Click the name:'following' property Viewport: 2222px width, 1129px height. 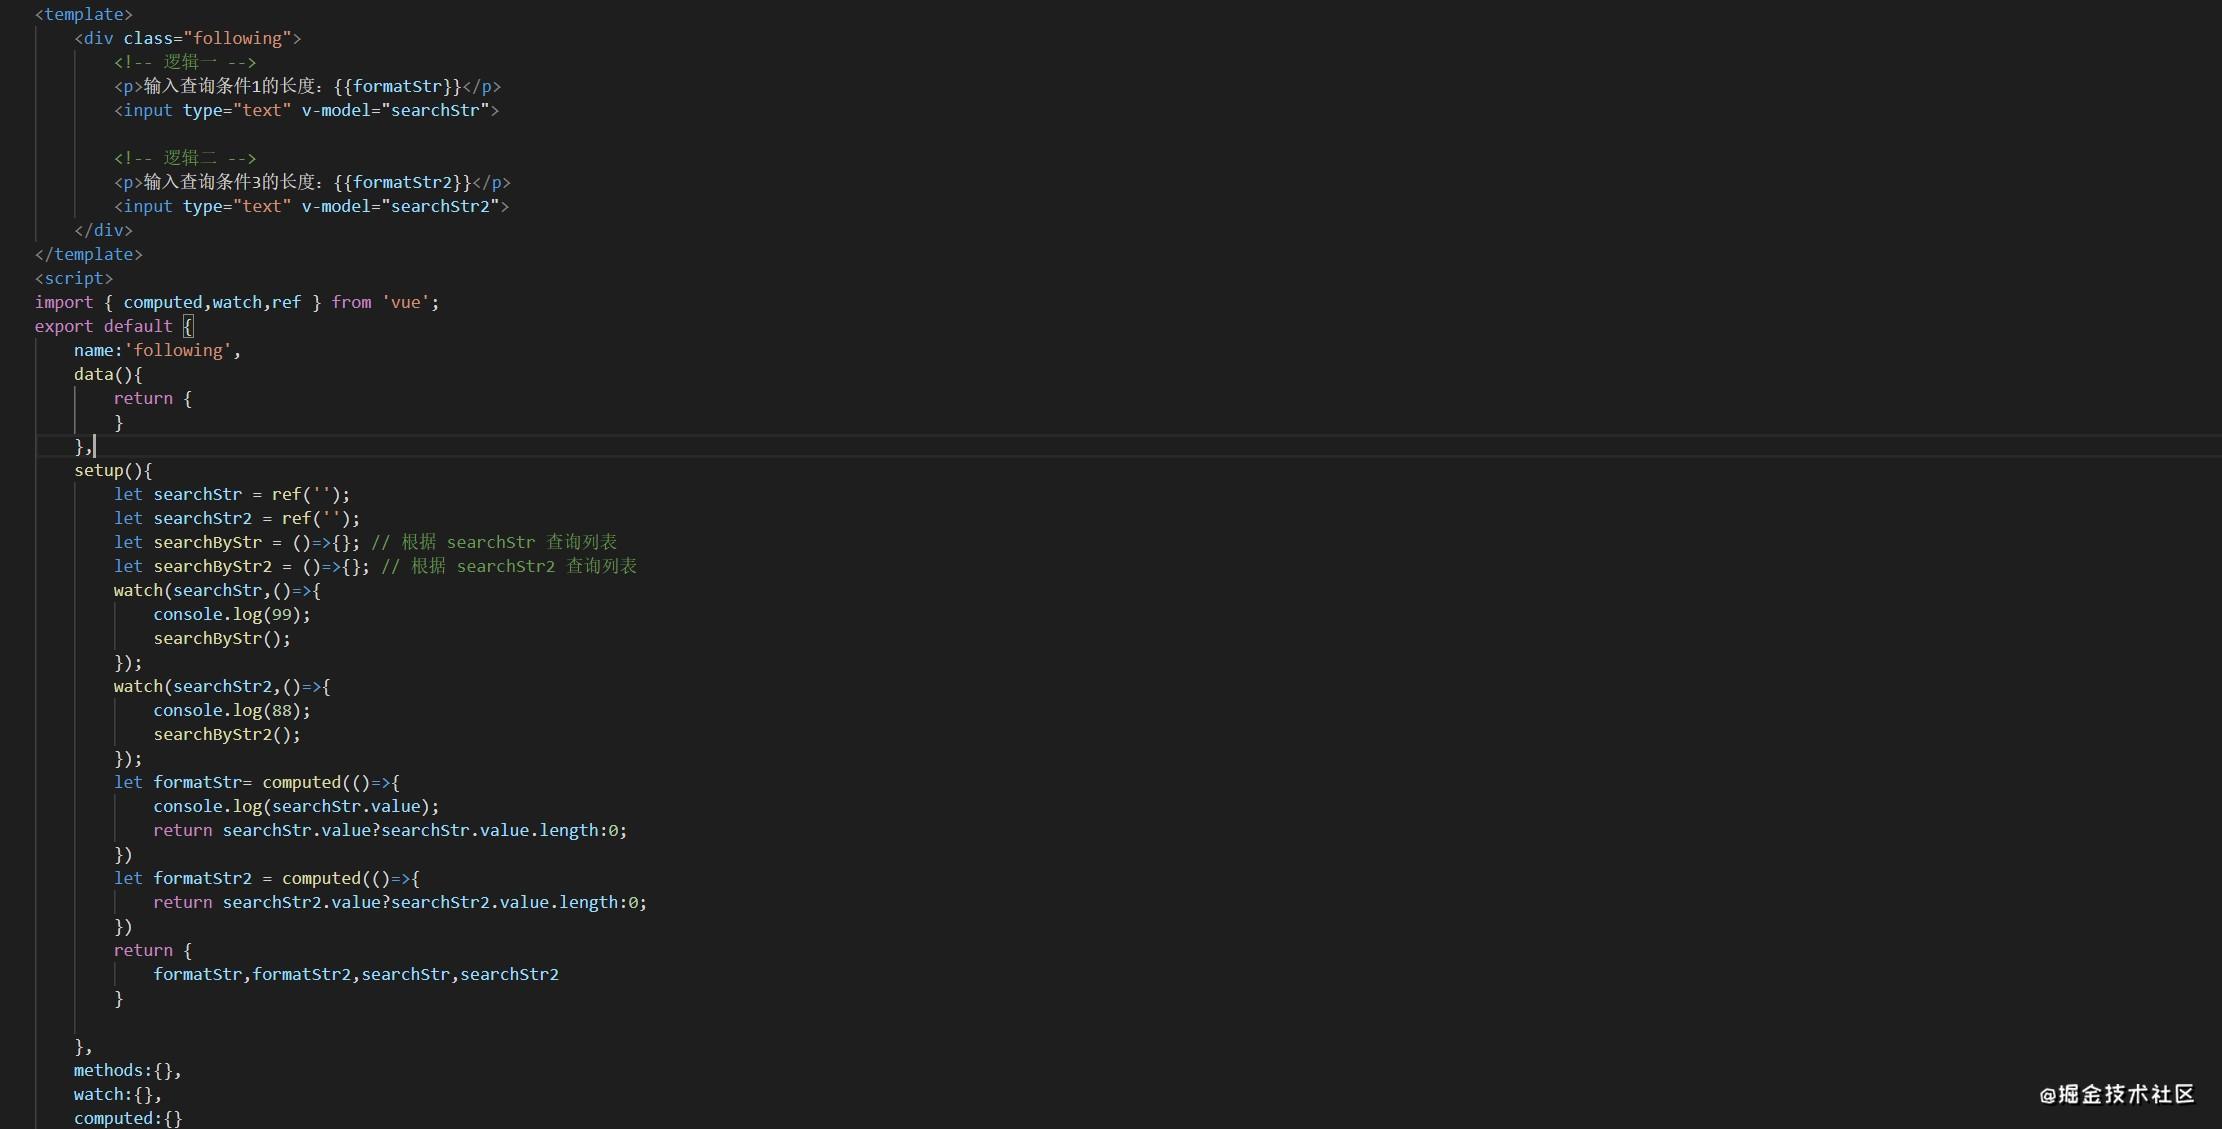coord(157,350)
